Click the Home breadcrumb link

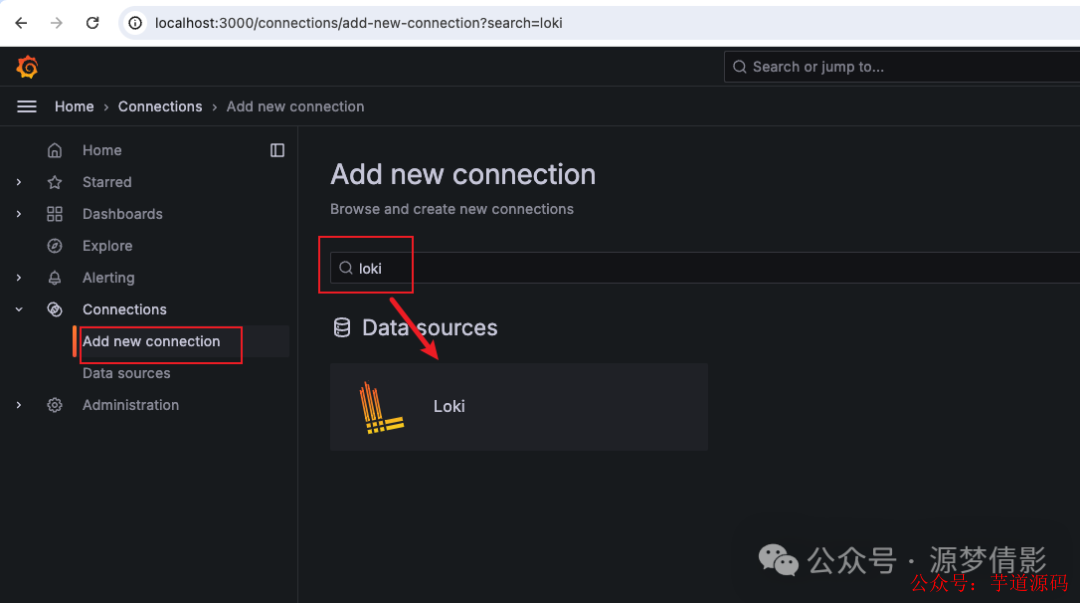point(74,106)
